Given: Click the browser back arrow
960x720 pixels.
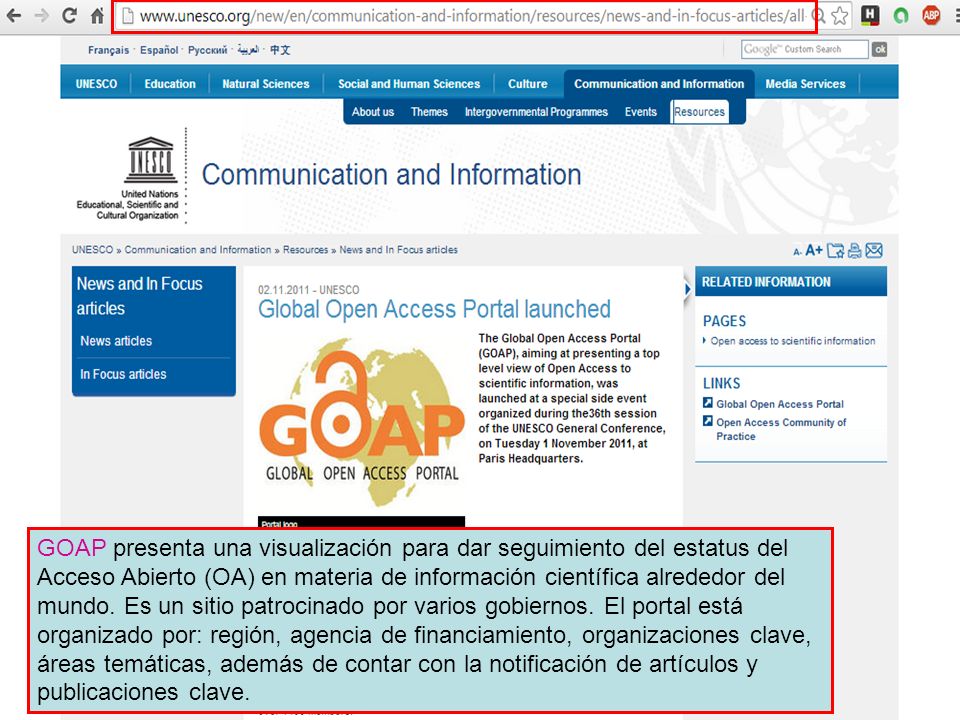Looking at the screenshot, I should (13, 15).
